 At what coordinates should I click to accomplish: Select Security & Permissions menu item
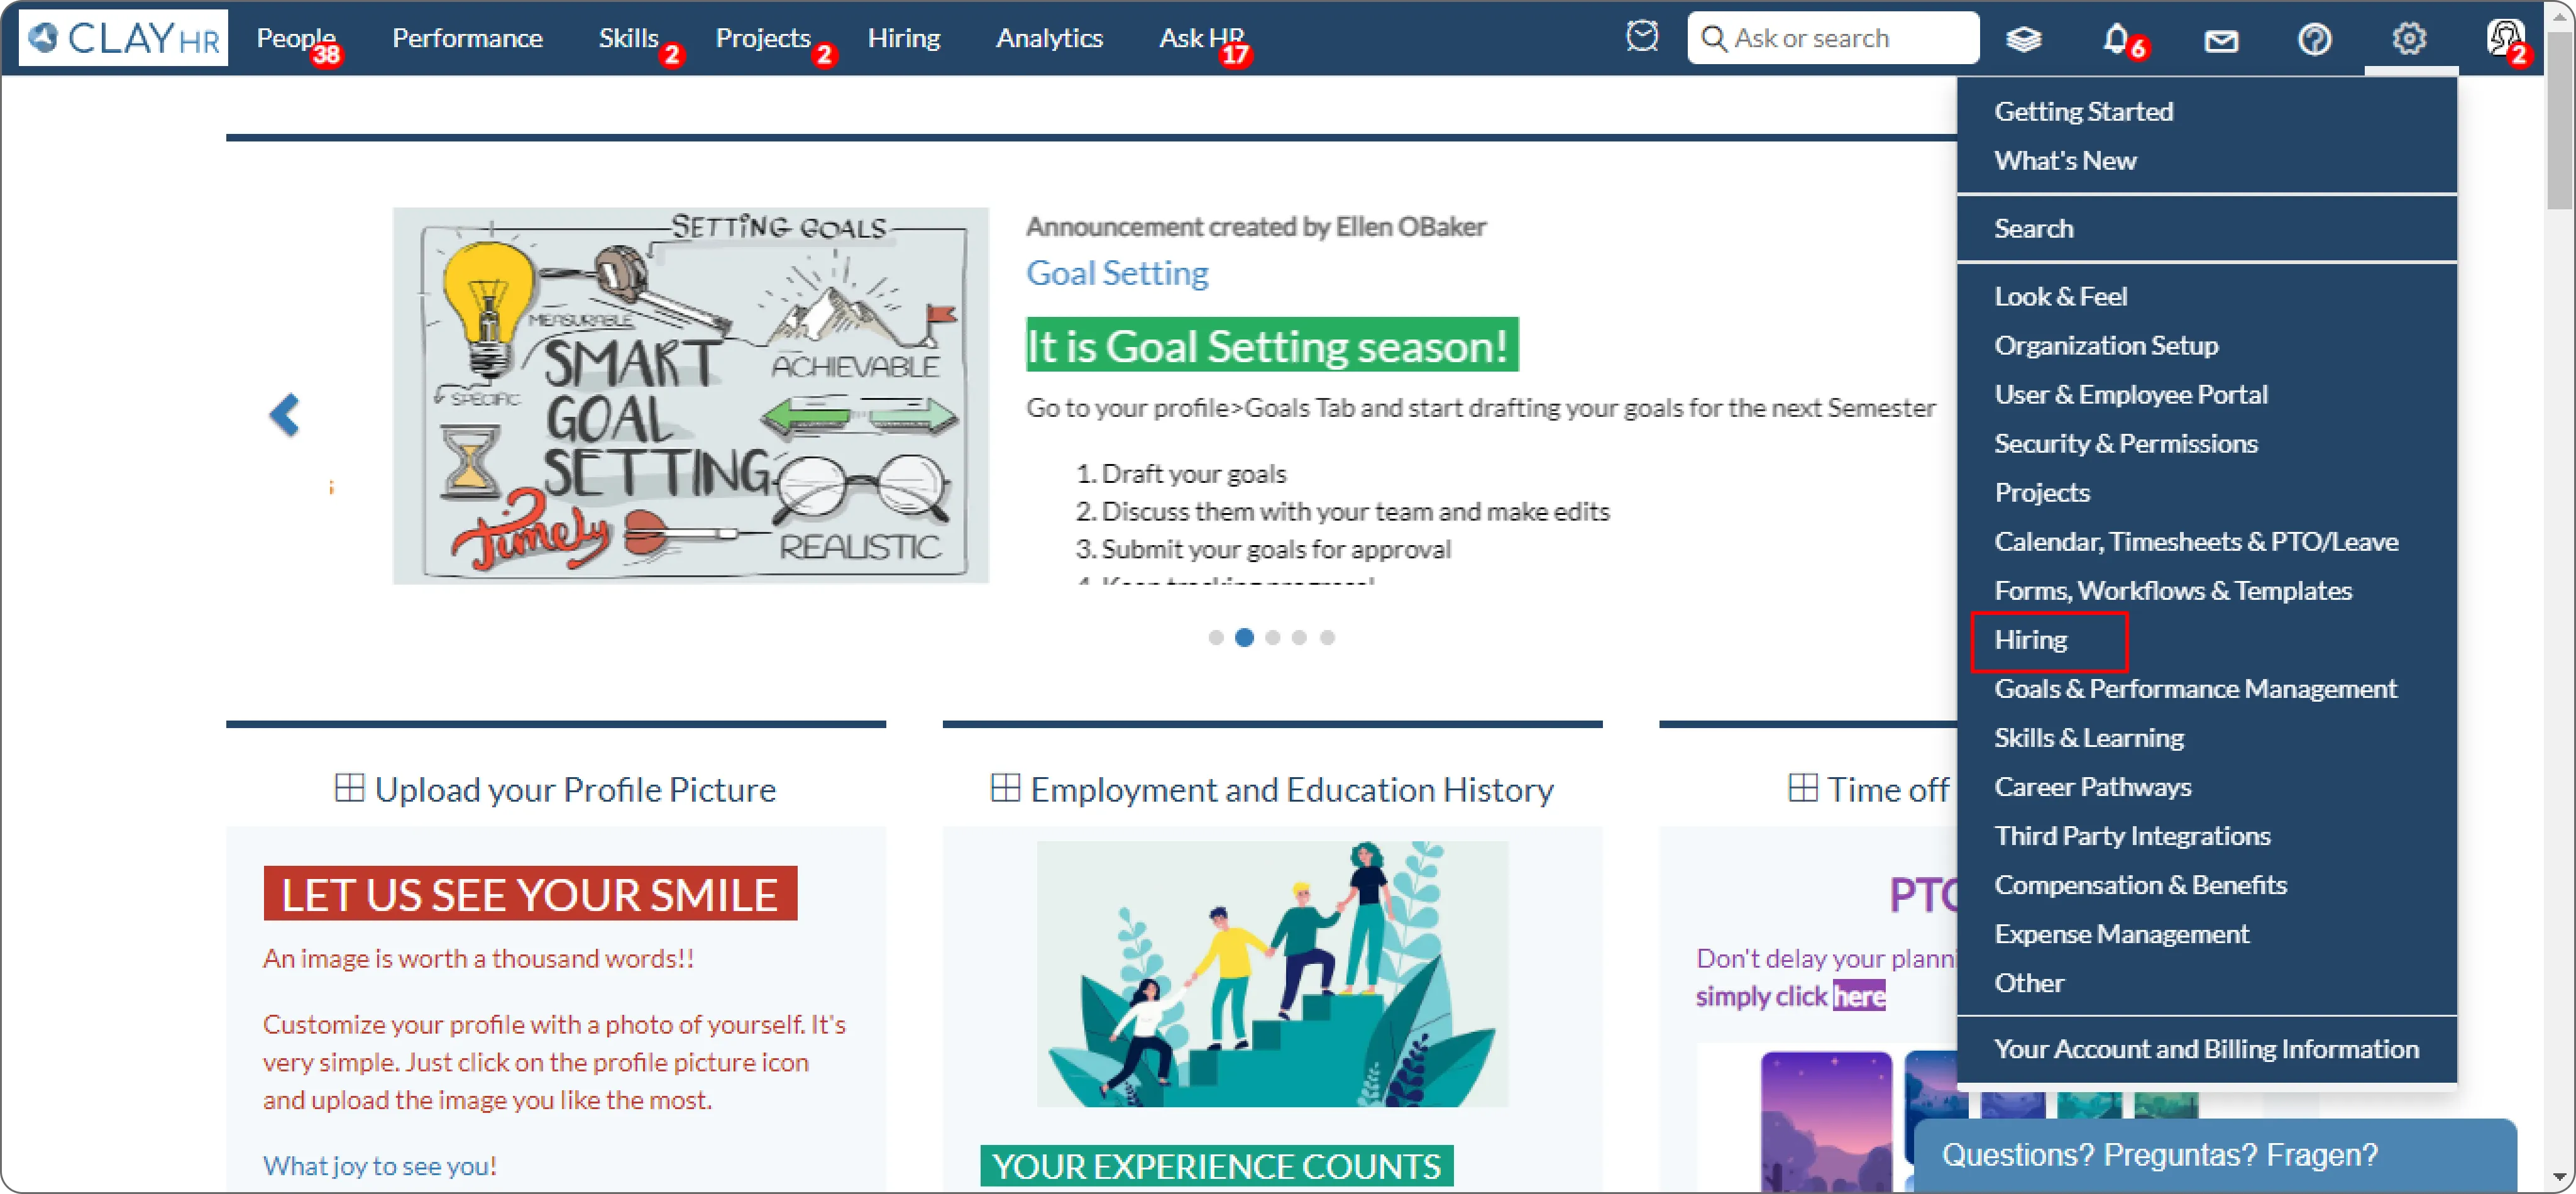point(2125,444)
